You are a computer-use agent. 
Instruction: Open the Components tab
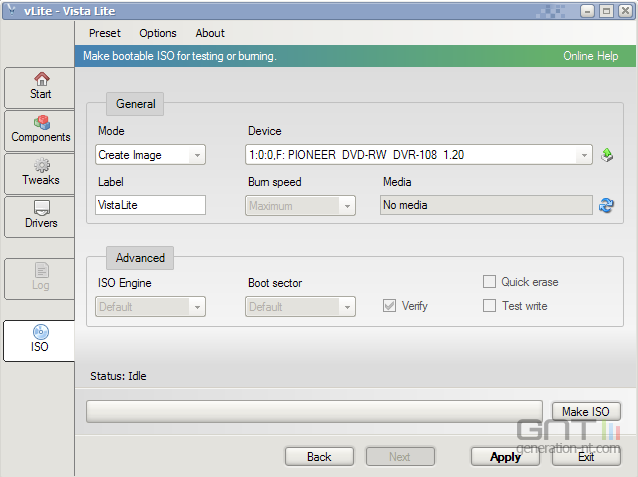pos(40,131)
